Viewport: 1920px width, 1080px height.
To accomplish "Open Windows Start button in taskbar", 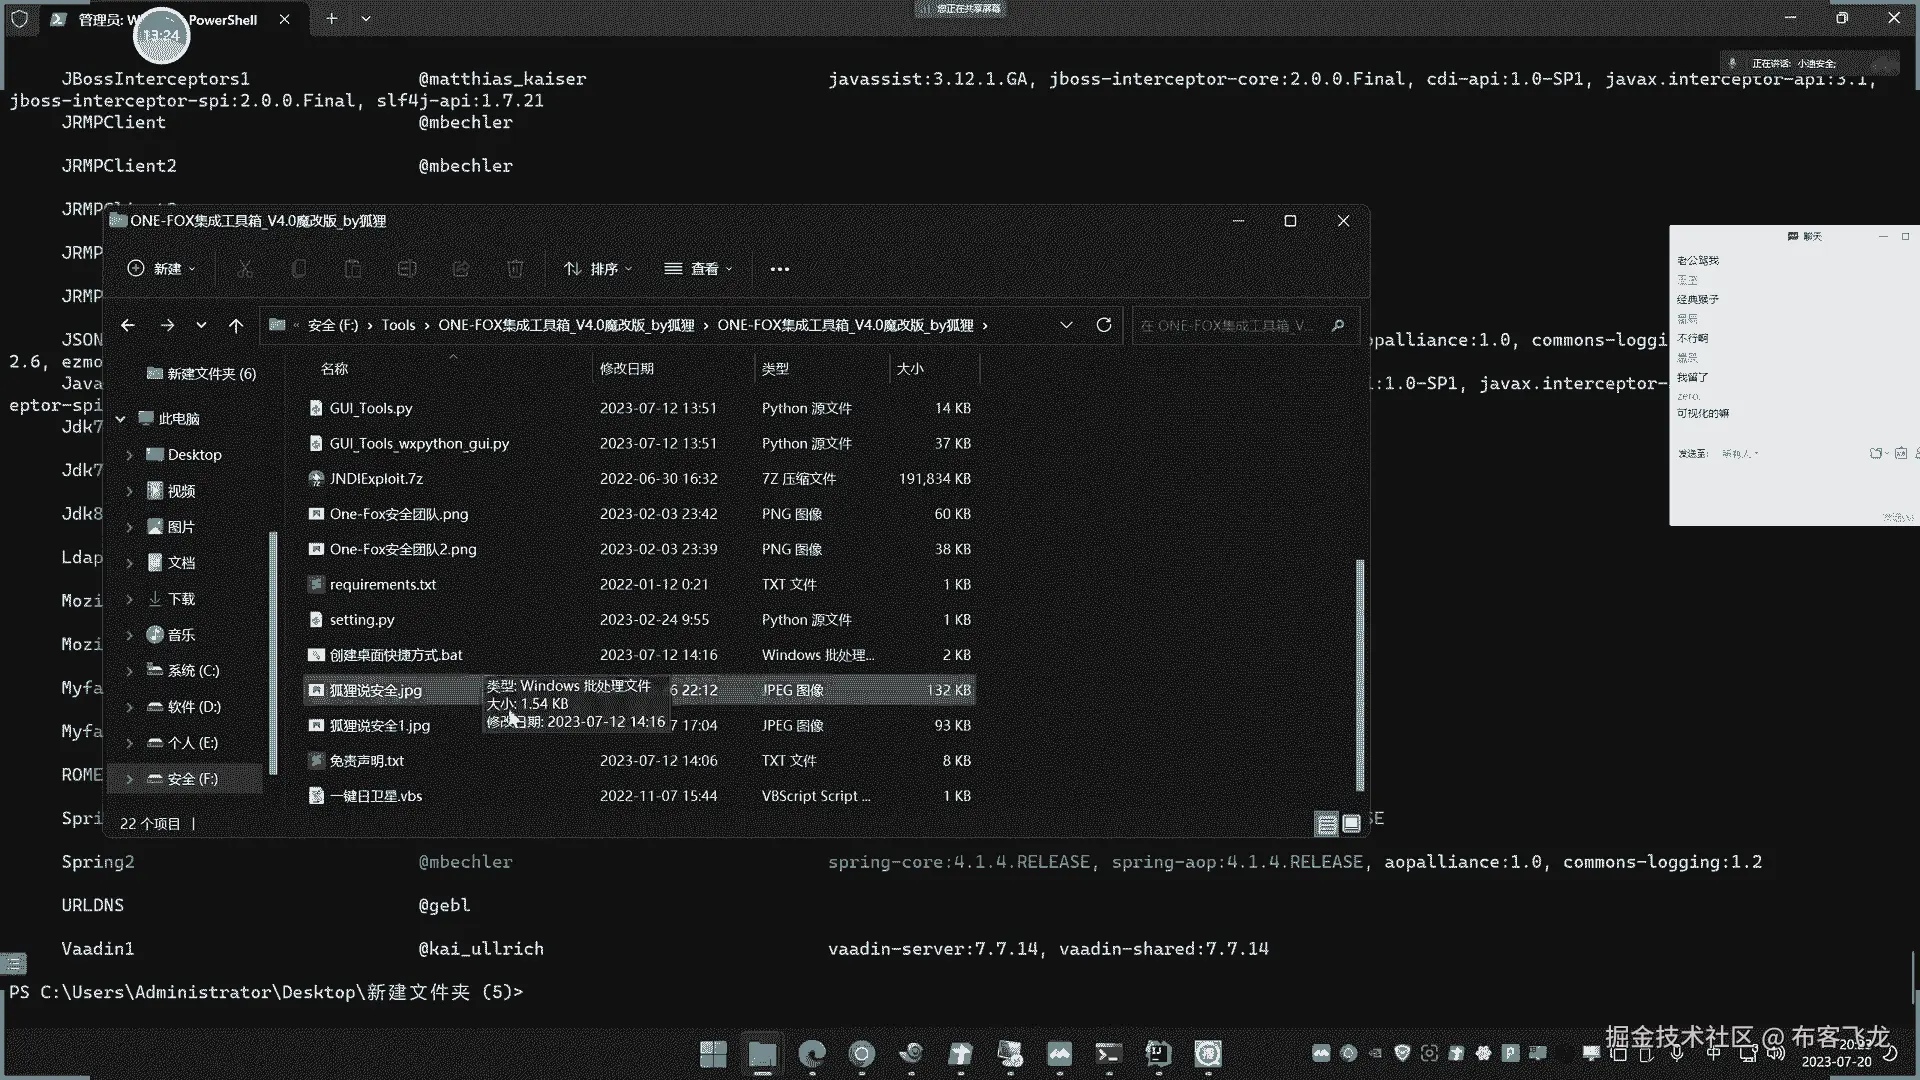I will pos(713,1053).
